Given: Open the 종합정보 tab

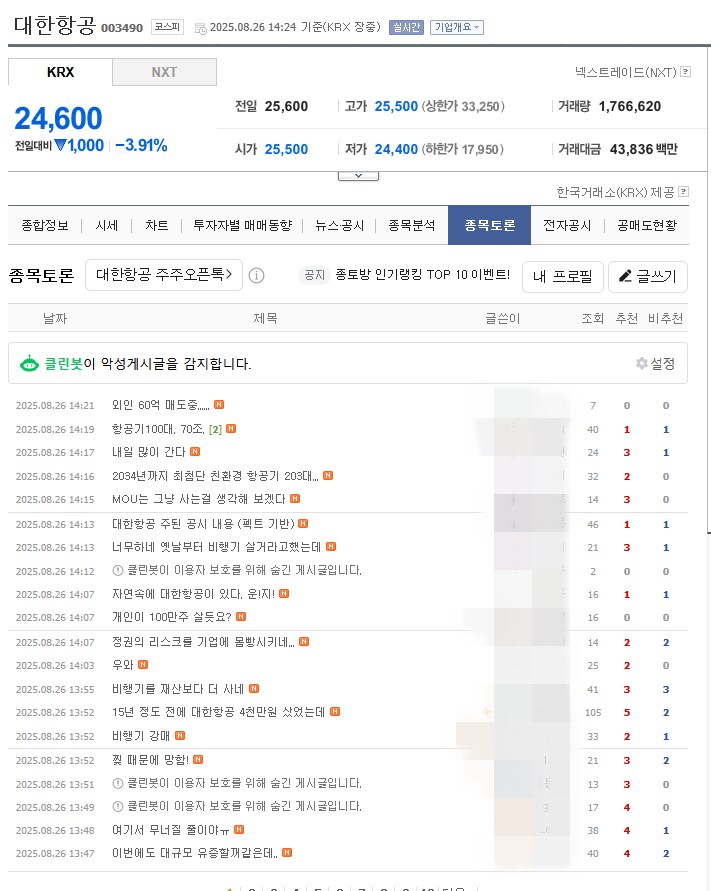Looking at the screenshot, I should click(45, 226).
